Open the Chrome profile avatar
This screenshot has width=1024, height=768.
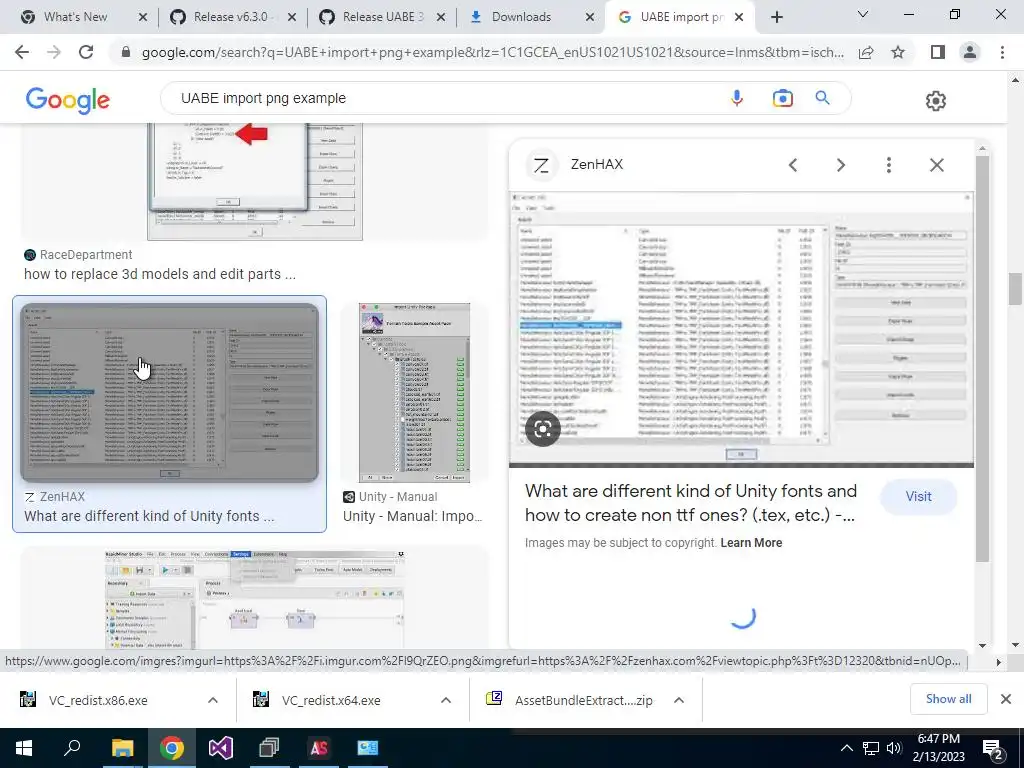point(970,52)
